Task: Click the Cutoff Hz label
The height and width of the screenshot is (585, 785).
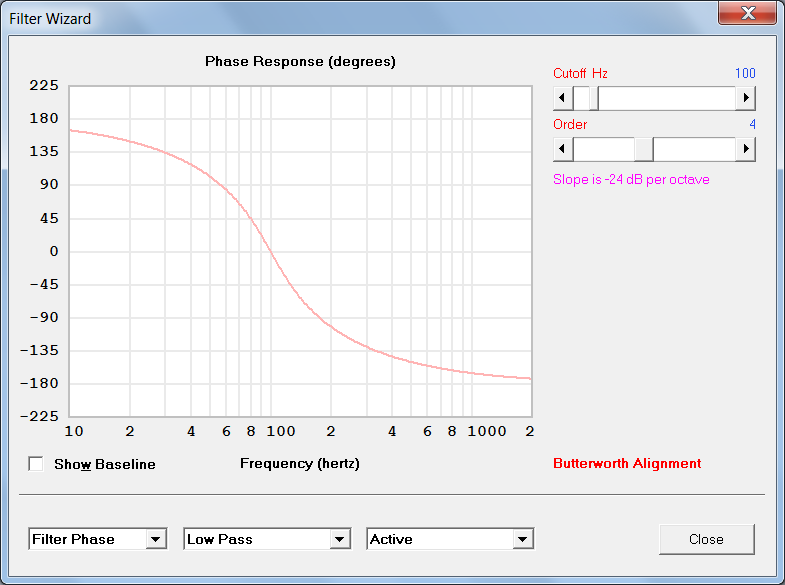Action: (x=580, y=73)
